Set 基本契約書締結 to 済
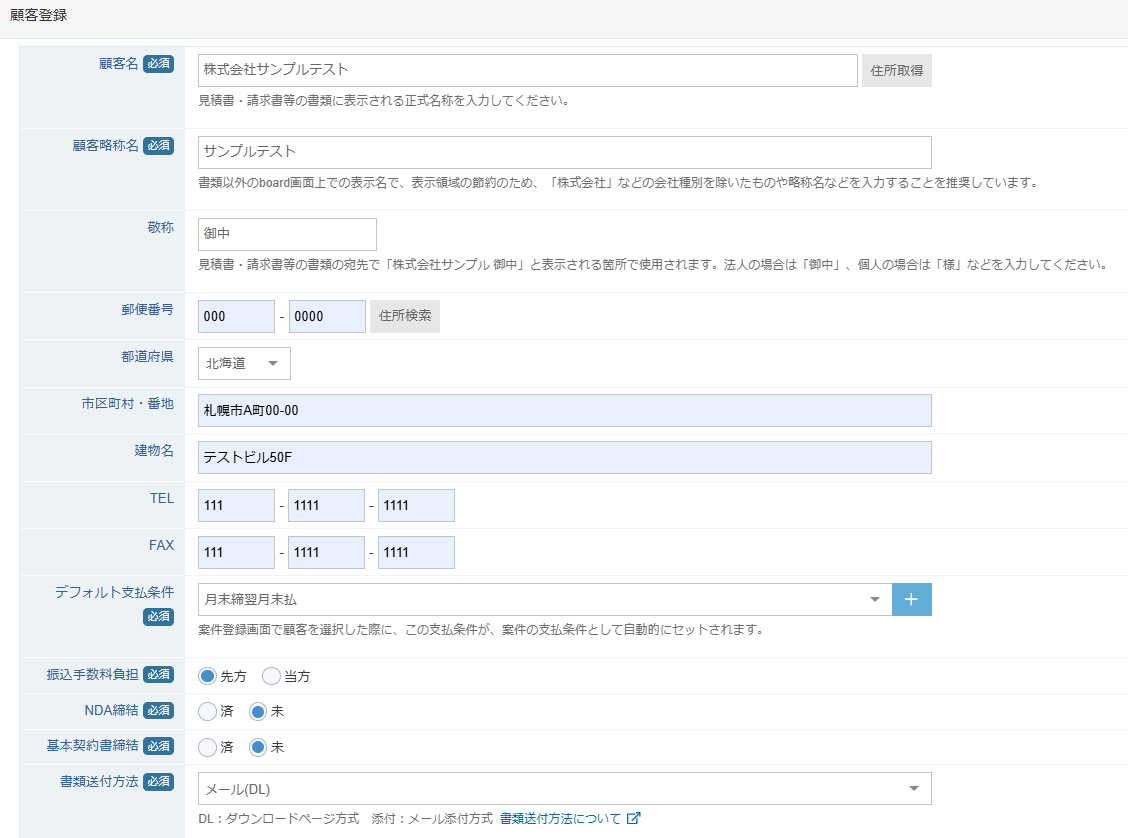 [x=208, y=747]
